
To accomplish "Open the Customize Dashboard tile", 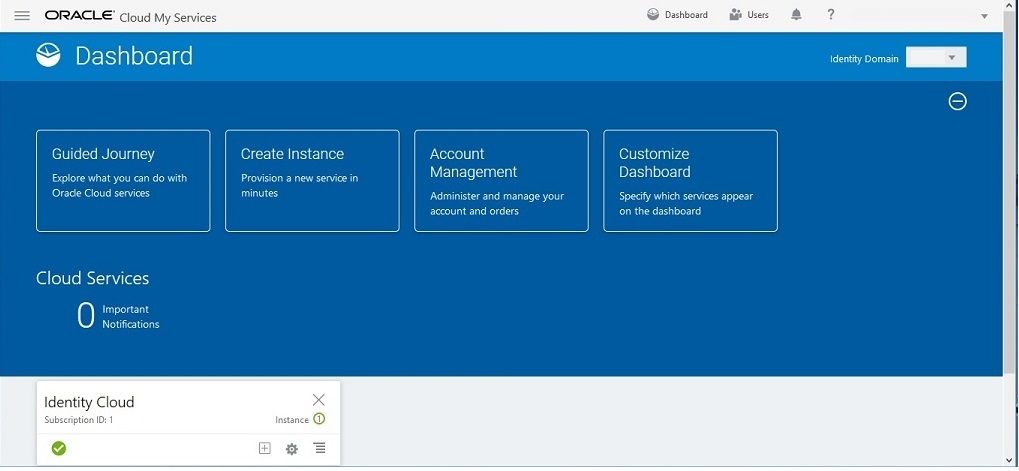I will point(690,181).
